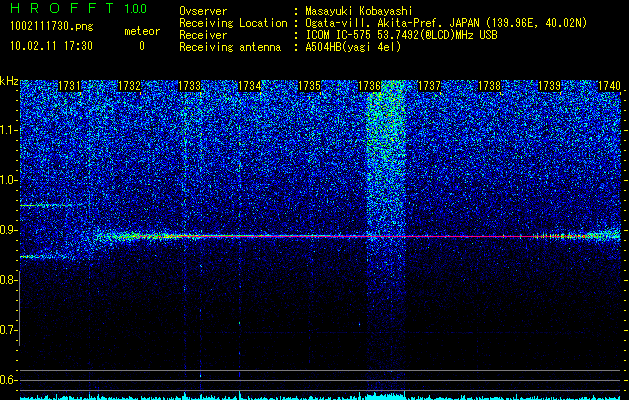
Task: Click the HROFFT 1.0.0 title text
Action: point(79,8)
